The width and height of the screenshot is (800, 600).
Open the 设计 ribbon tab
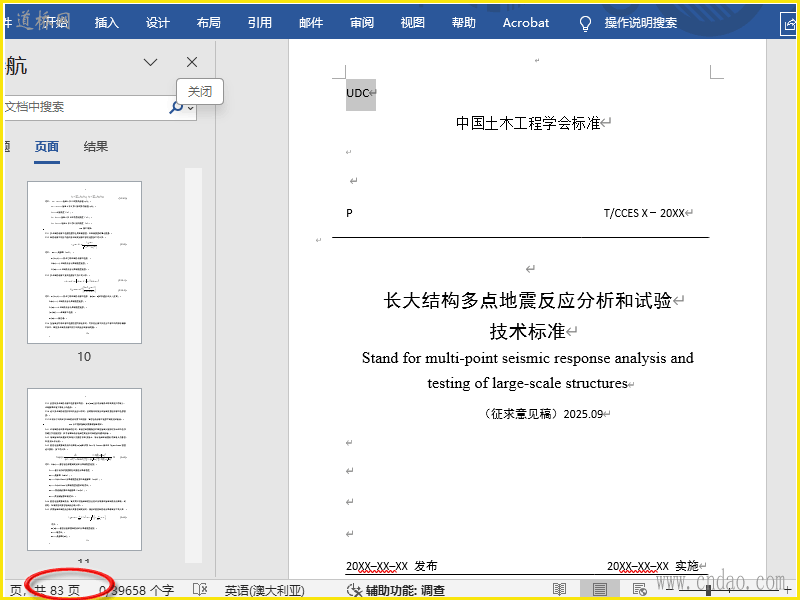(158, 23)
